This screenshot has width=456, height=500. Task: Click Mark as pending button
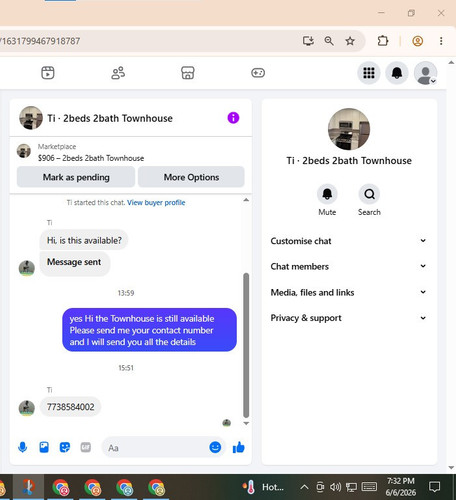point(76,177)
